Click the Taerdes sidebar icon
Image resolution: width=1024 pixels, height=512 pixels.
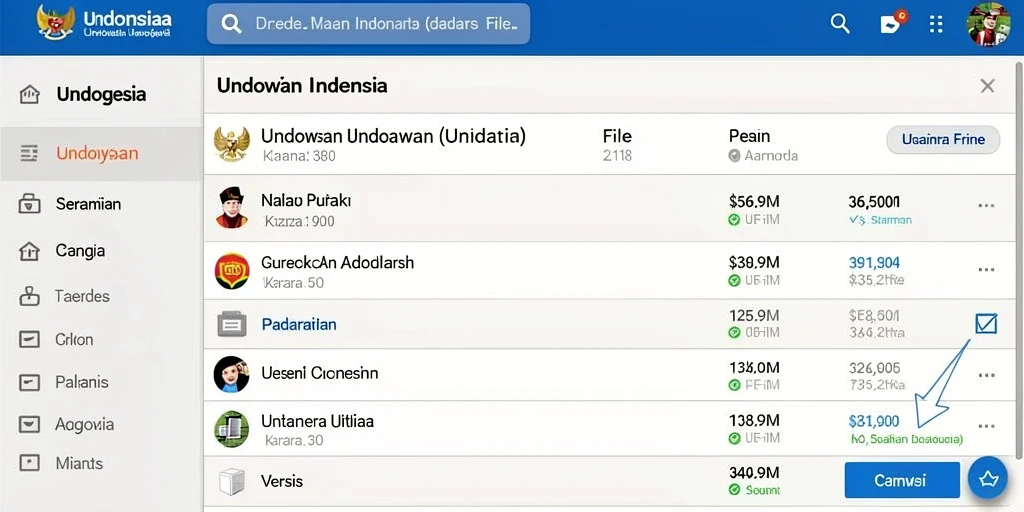click(x=29, y=296)
